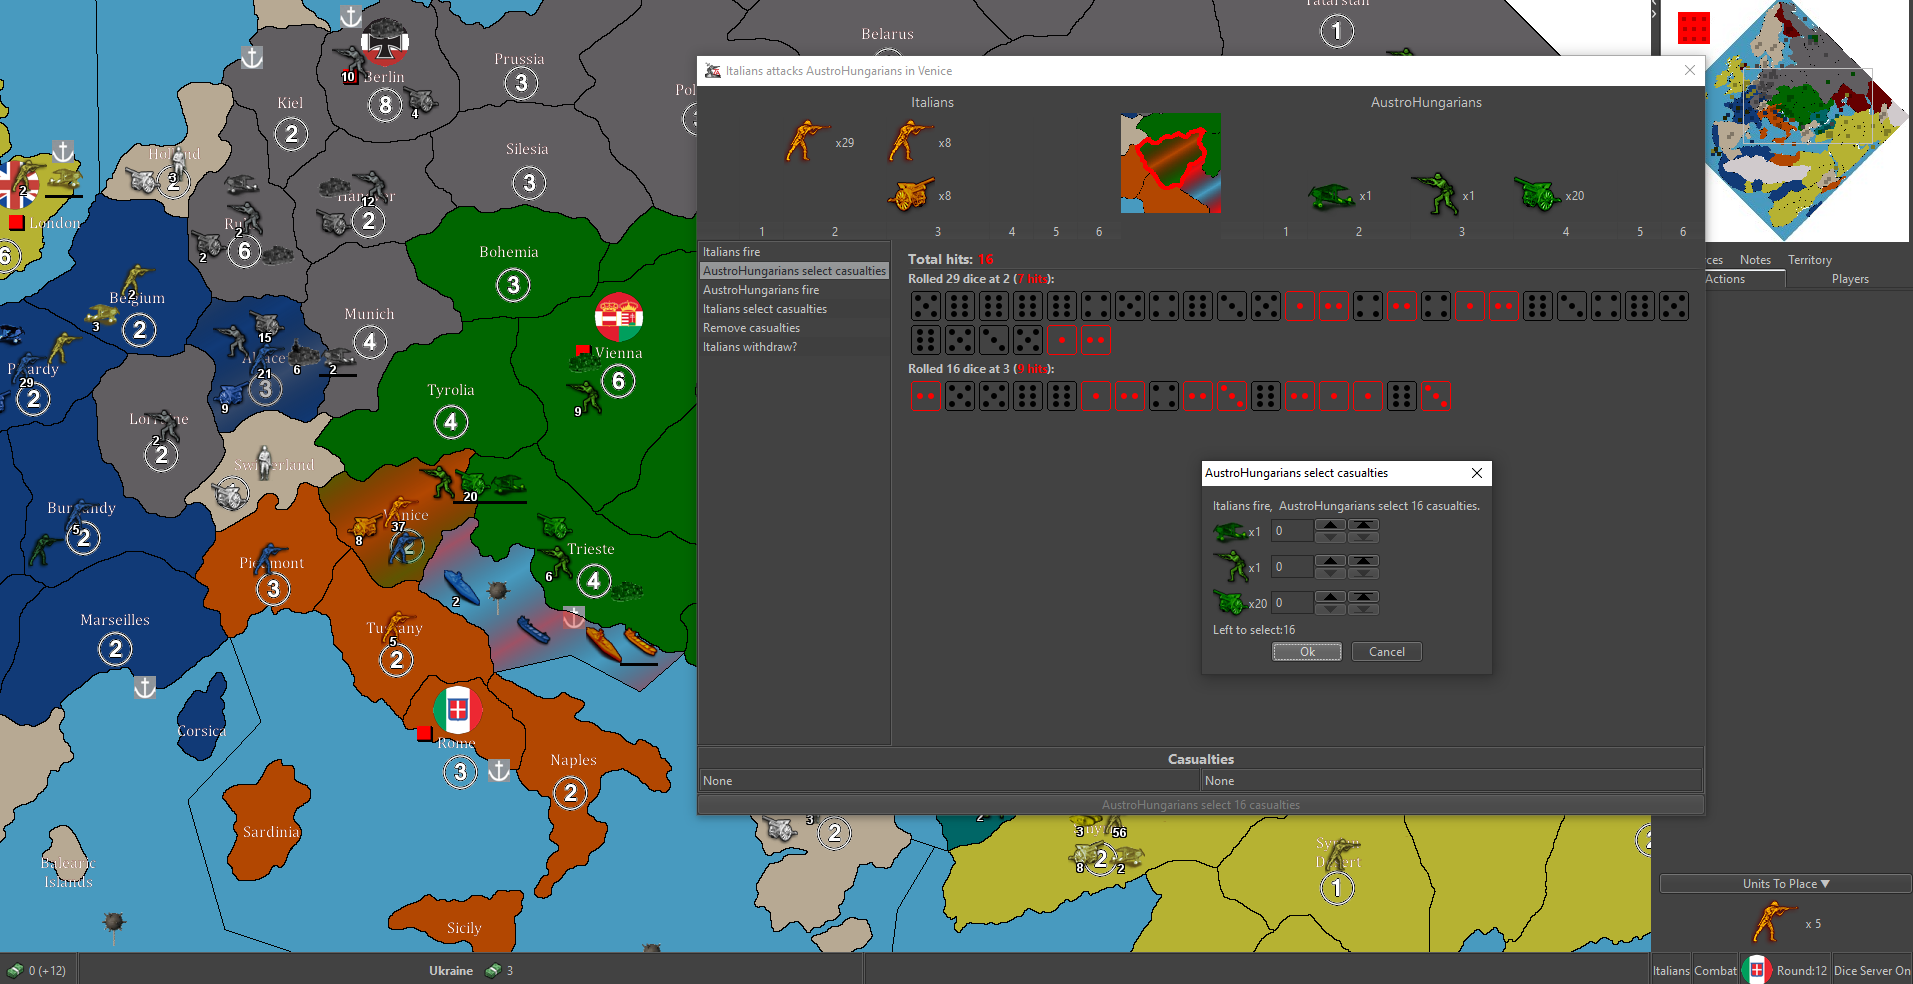
Task: Click the green fighter plane in casualties dialog
Action: [x=1229, y=531]
